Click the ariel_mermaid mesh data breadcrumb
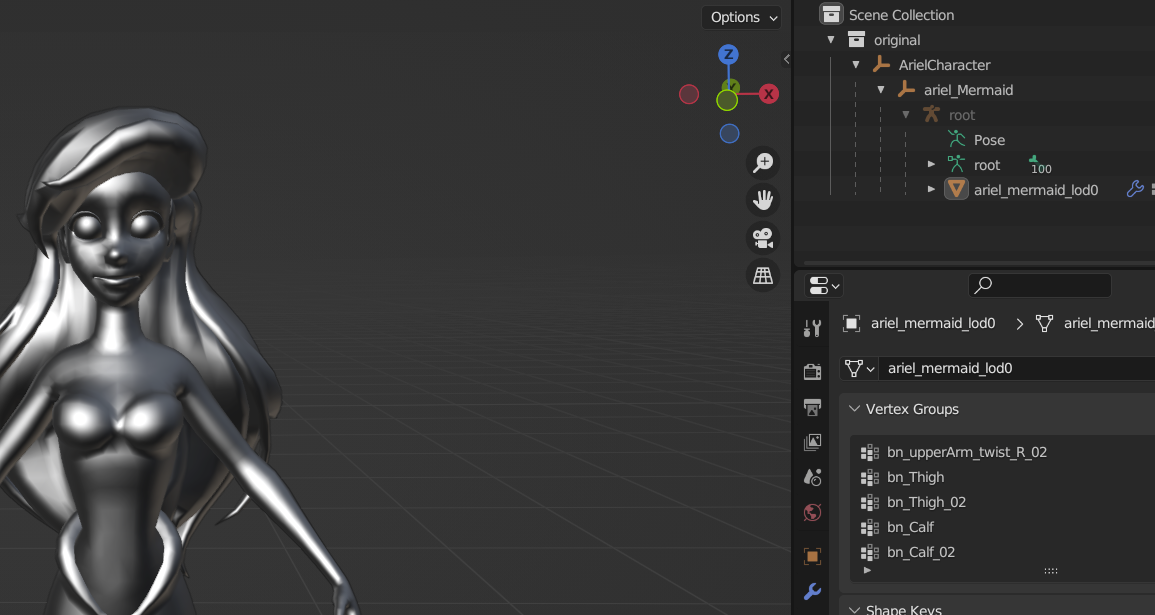 coord(1095,323)
